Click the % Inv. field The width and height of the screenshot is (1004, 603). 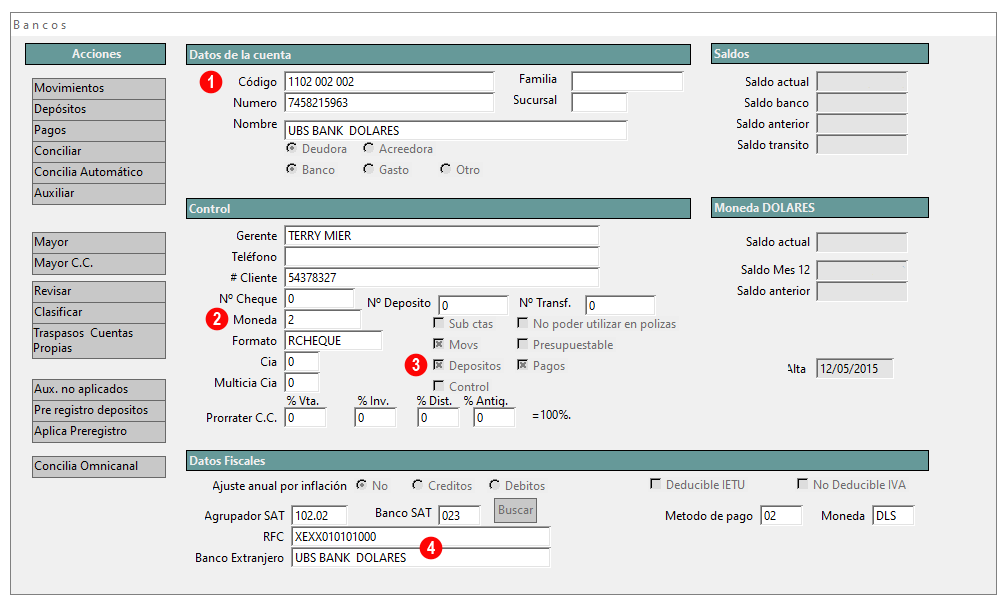[375, 417]
